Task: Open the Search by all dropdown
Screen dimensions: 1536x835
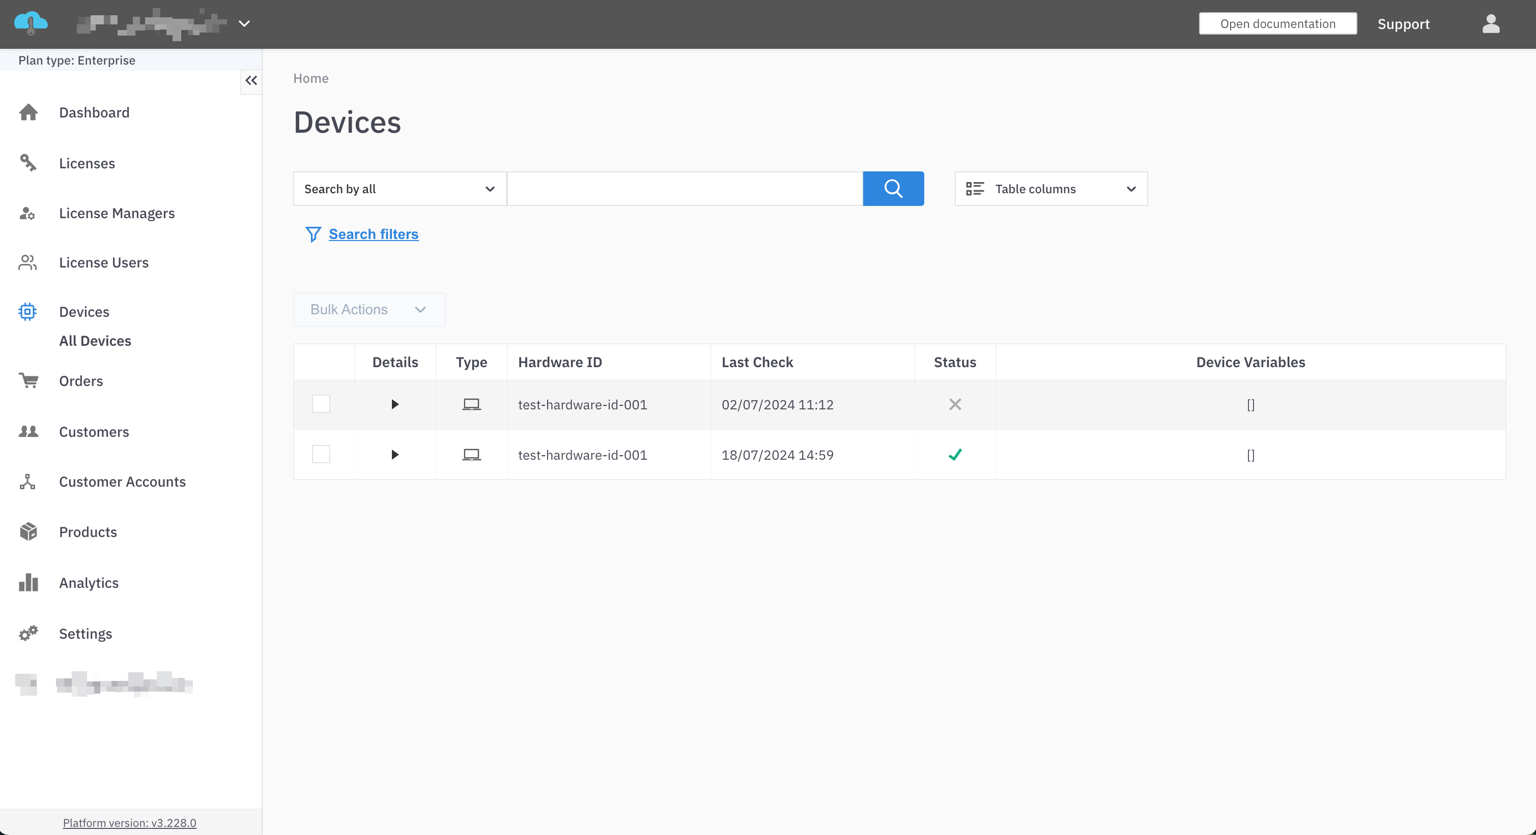Action: point(399,189)
